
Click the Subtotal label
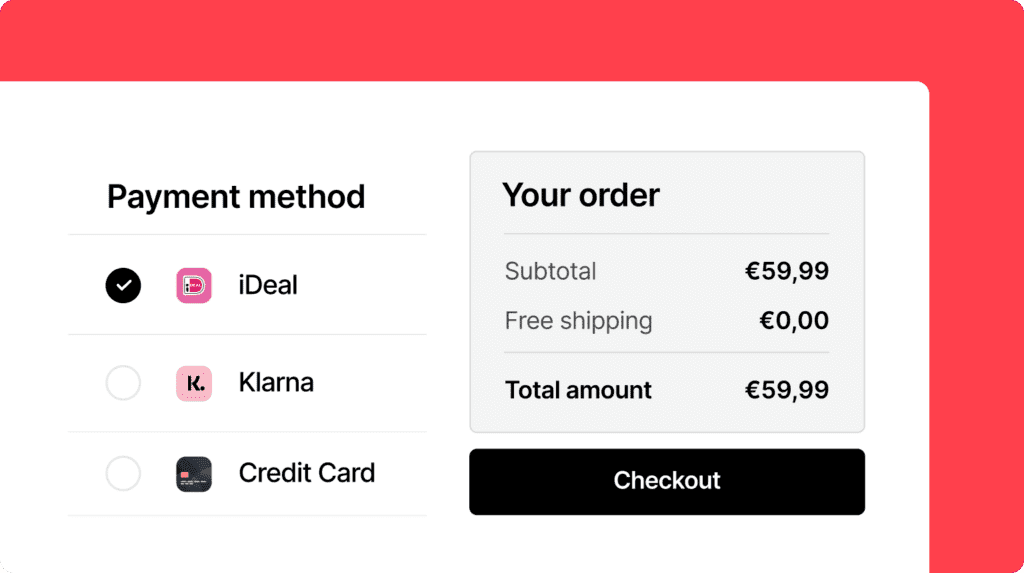(551, 271)
